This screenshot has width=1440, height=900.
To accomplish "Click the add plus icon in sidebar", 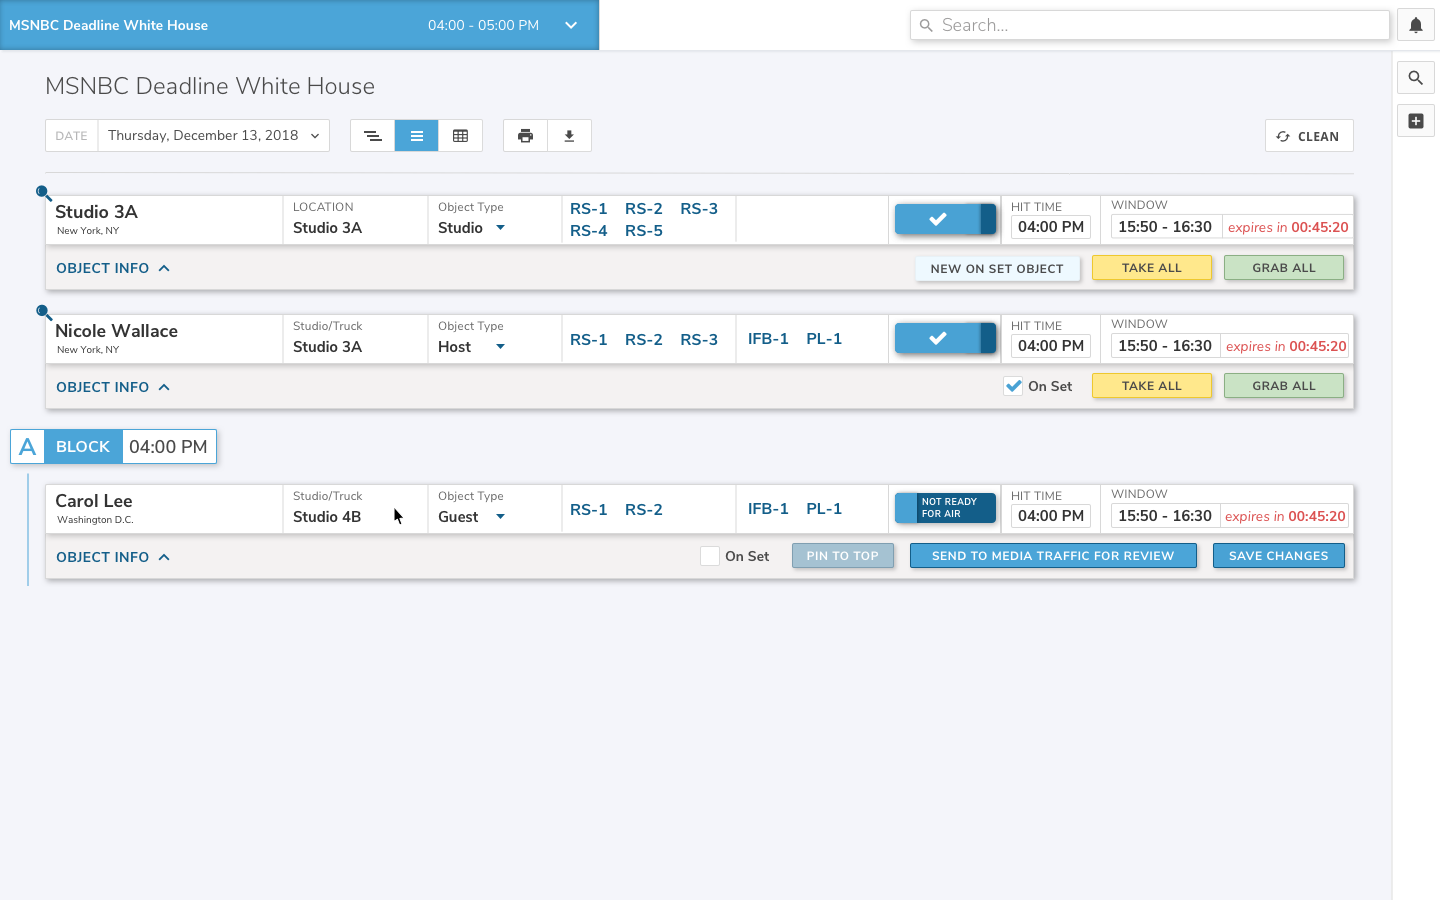I will click(x=1415, y=121).
